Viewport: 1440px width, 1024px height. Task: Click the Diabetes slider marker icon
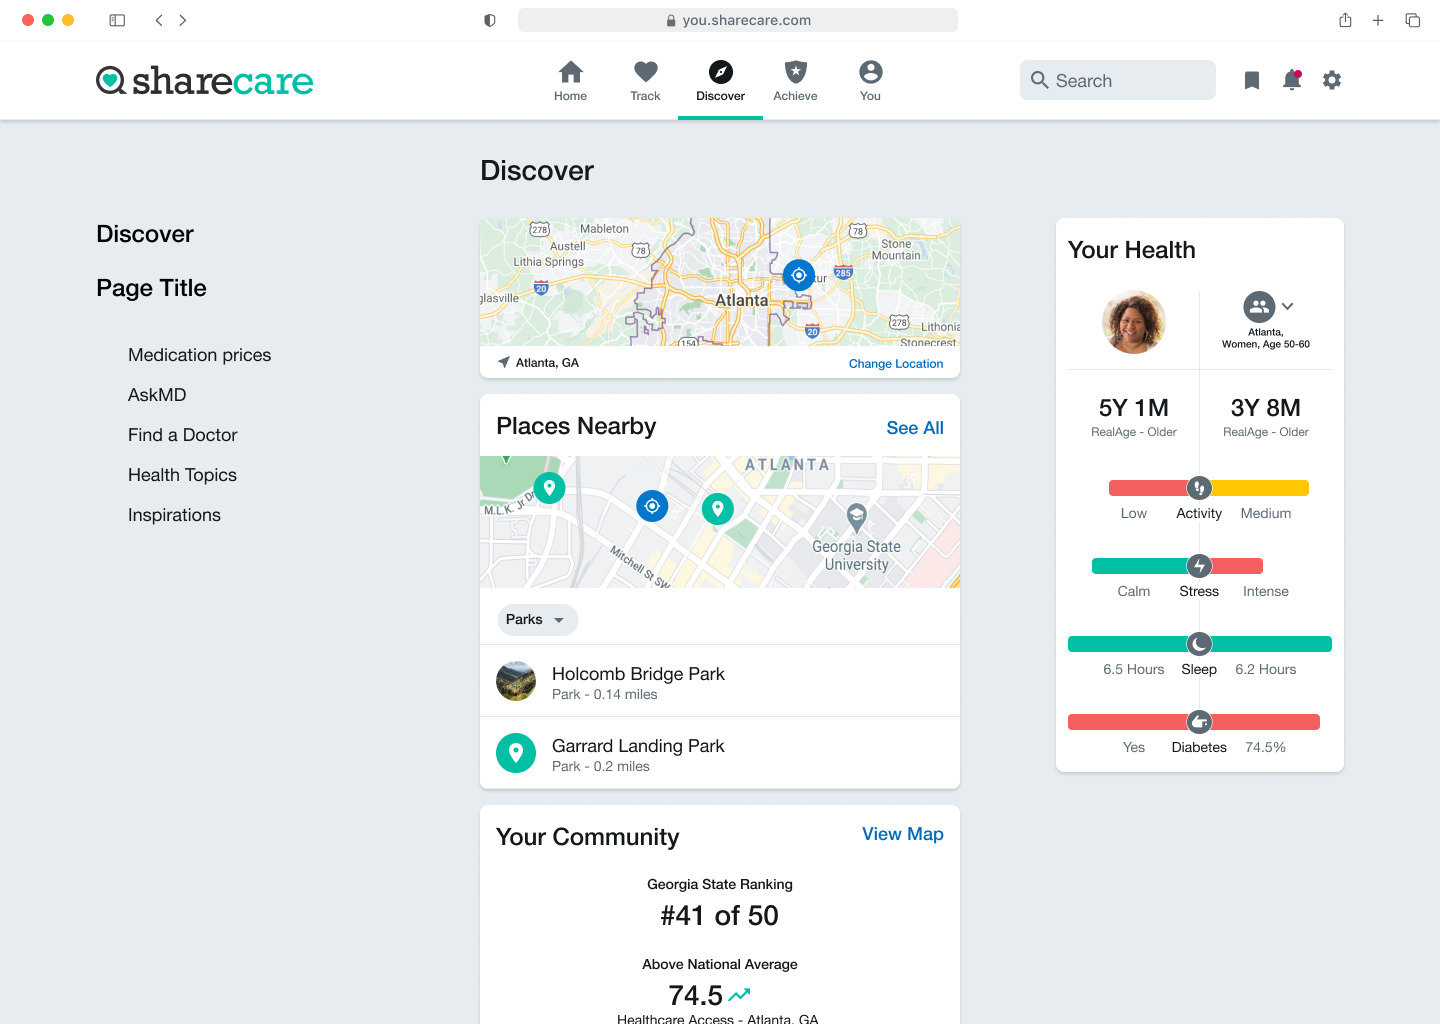coord(1199,722)
